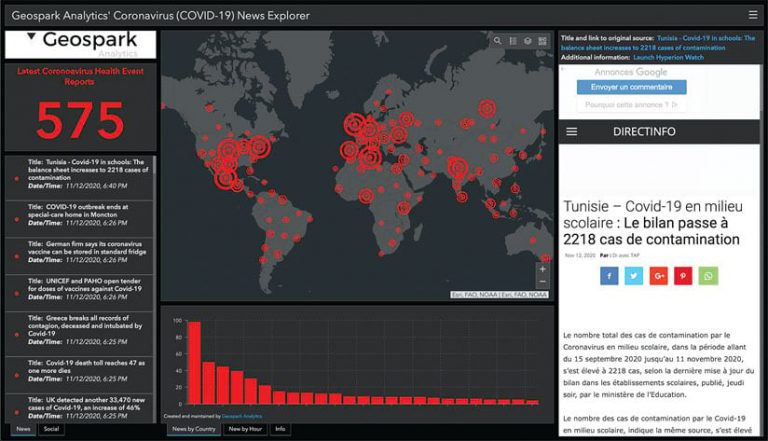Open the Info tab

point(280,429)
